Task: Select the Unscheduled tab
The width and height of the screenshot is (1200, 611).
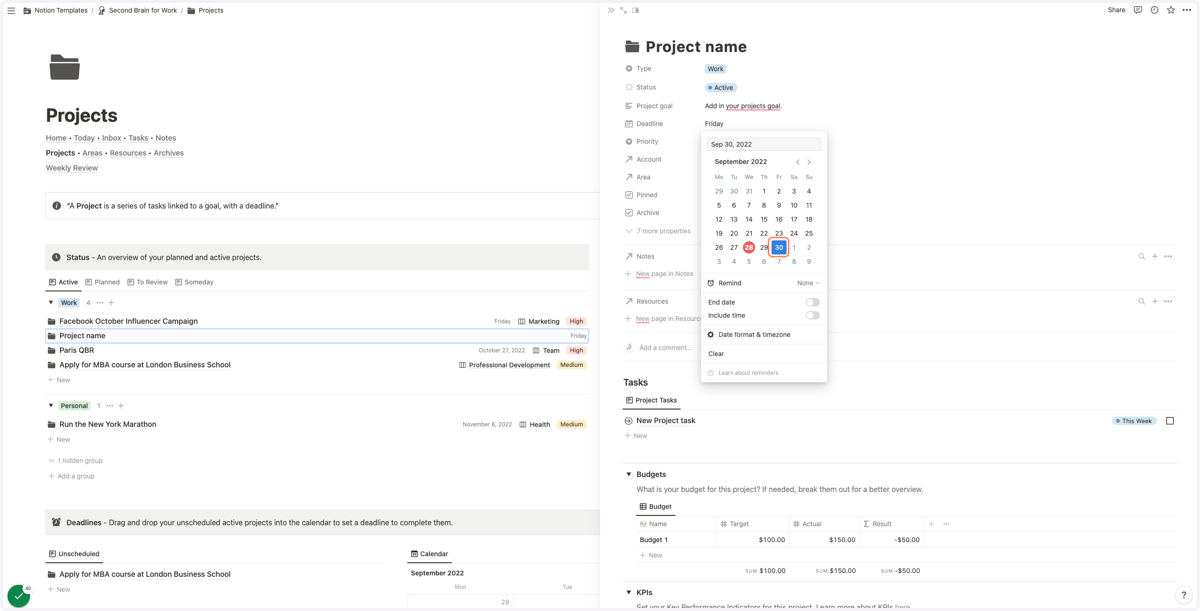Action: [x=74, y=554]
